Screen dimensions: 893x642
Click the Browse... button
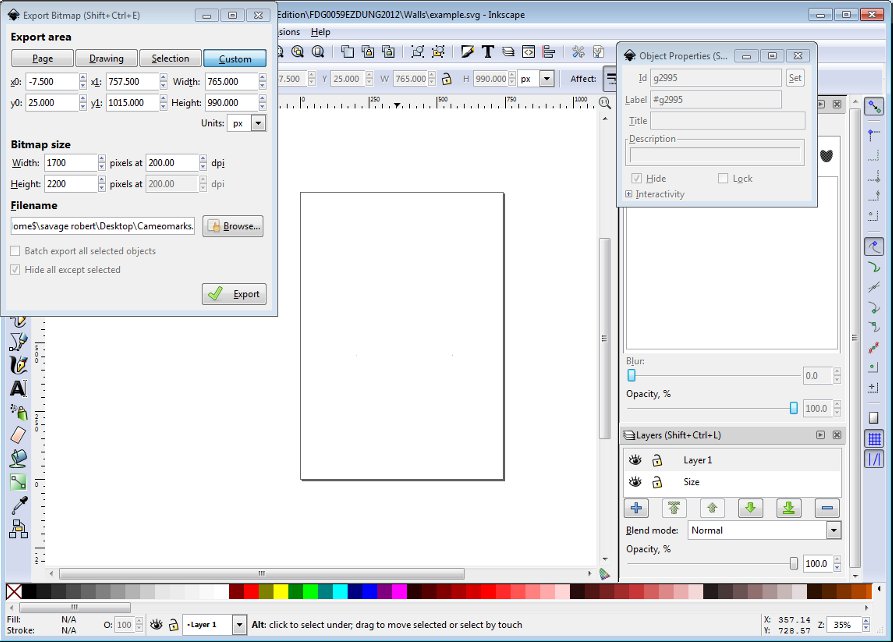(x=233, y=226)
